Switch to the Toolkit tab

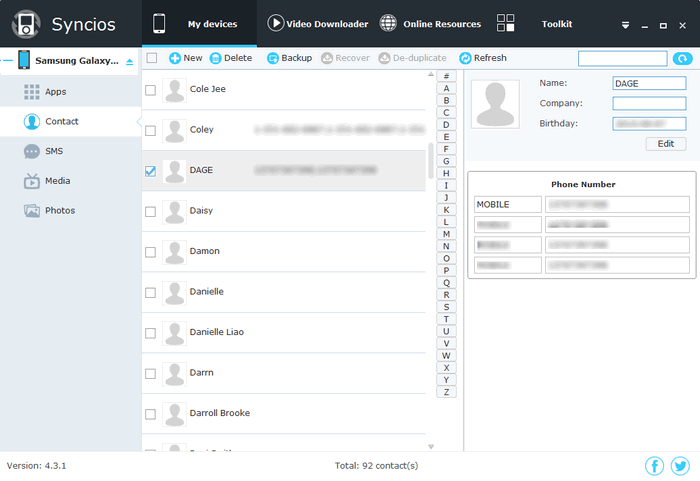click(535, 24)
